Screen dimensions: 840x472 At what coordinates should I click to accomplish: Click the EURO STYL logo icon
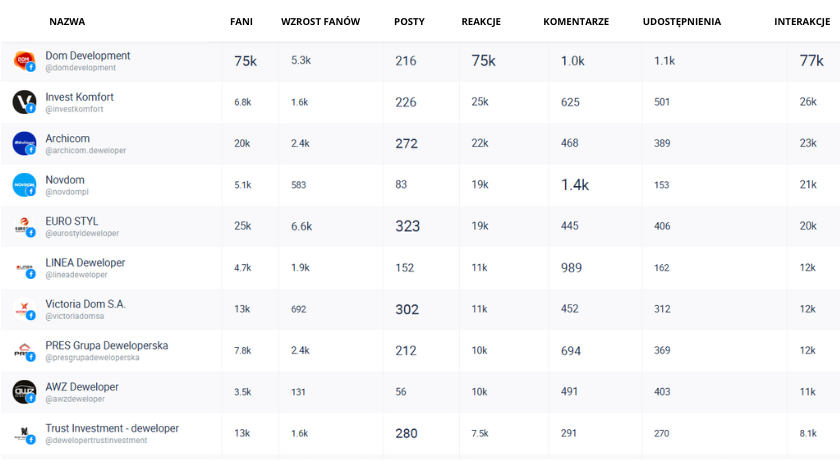(x=24, y=226)
